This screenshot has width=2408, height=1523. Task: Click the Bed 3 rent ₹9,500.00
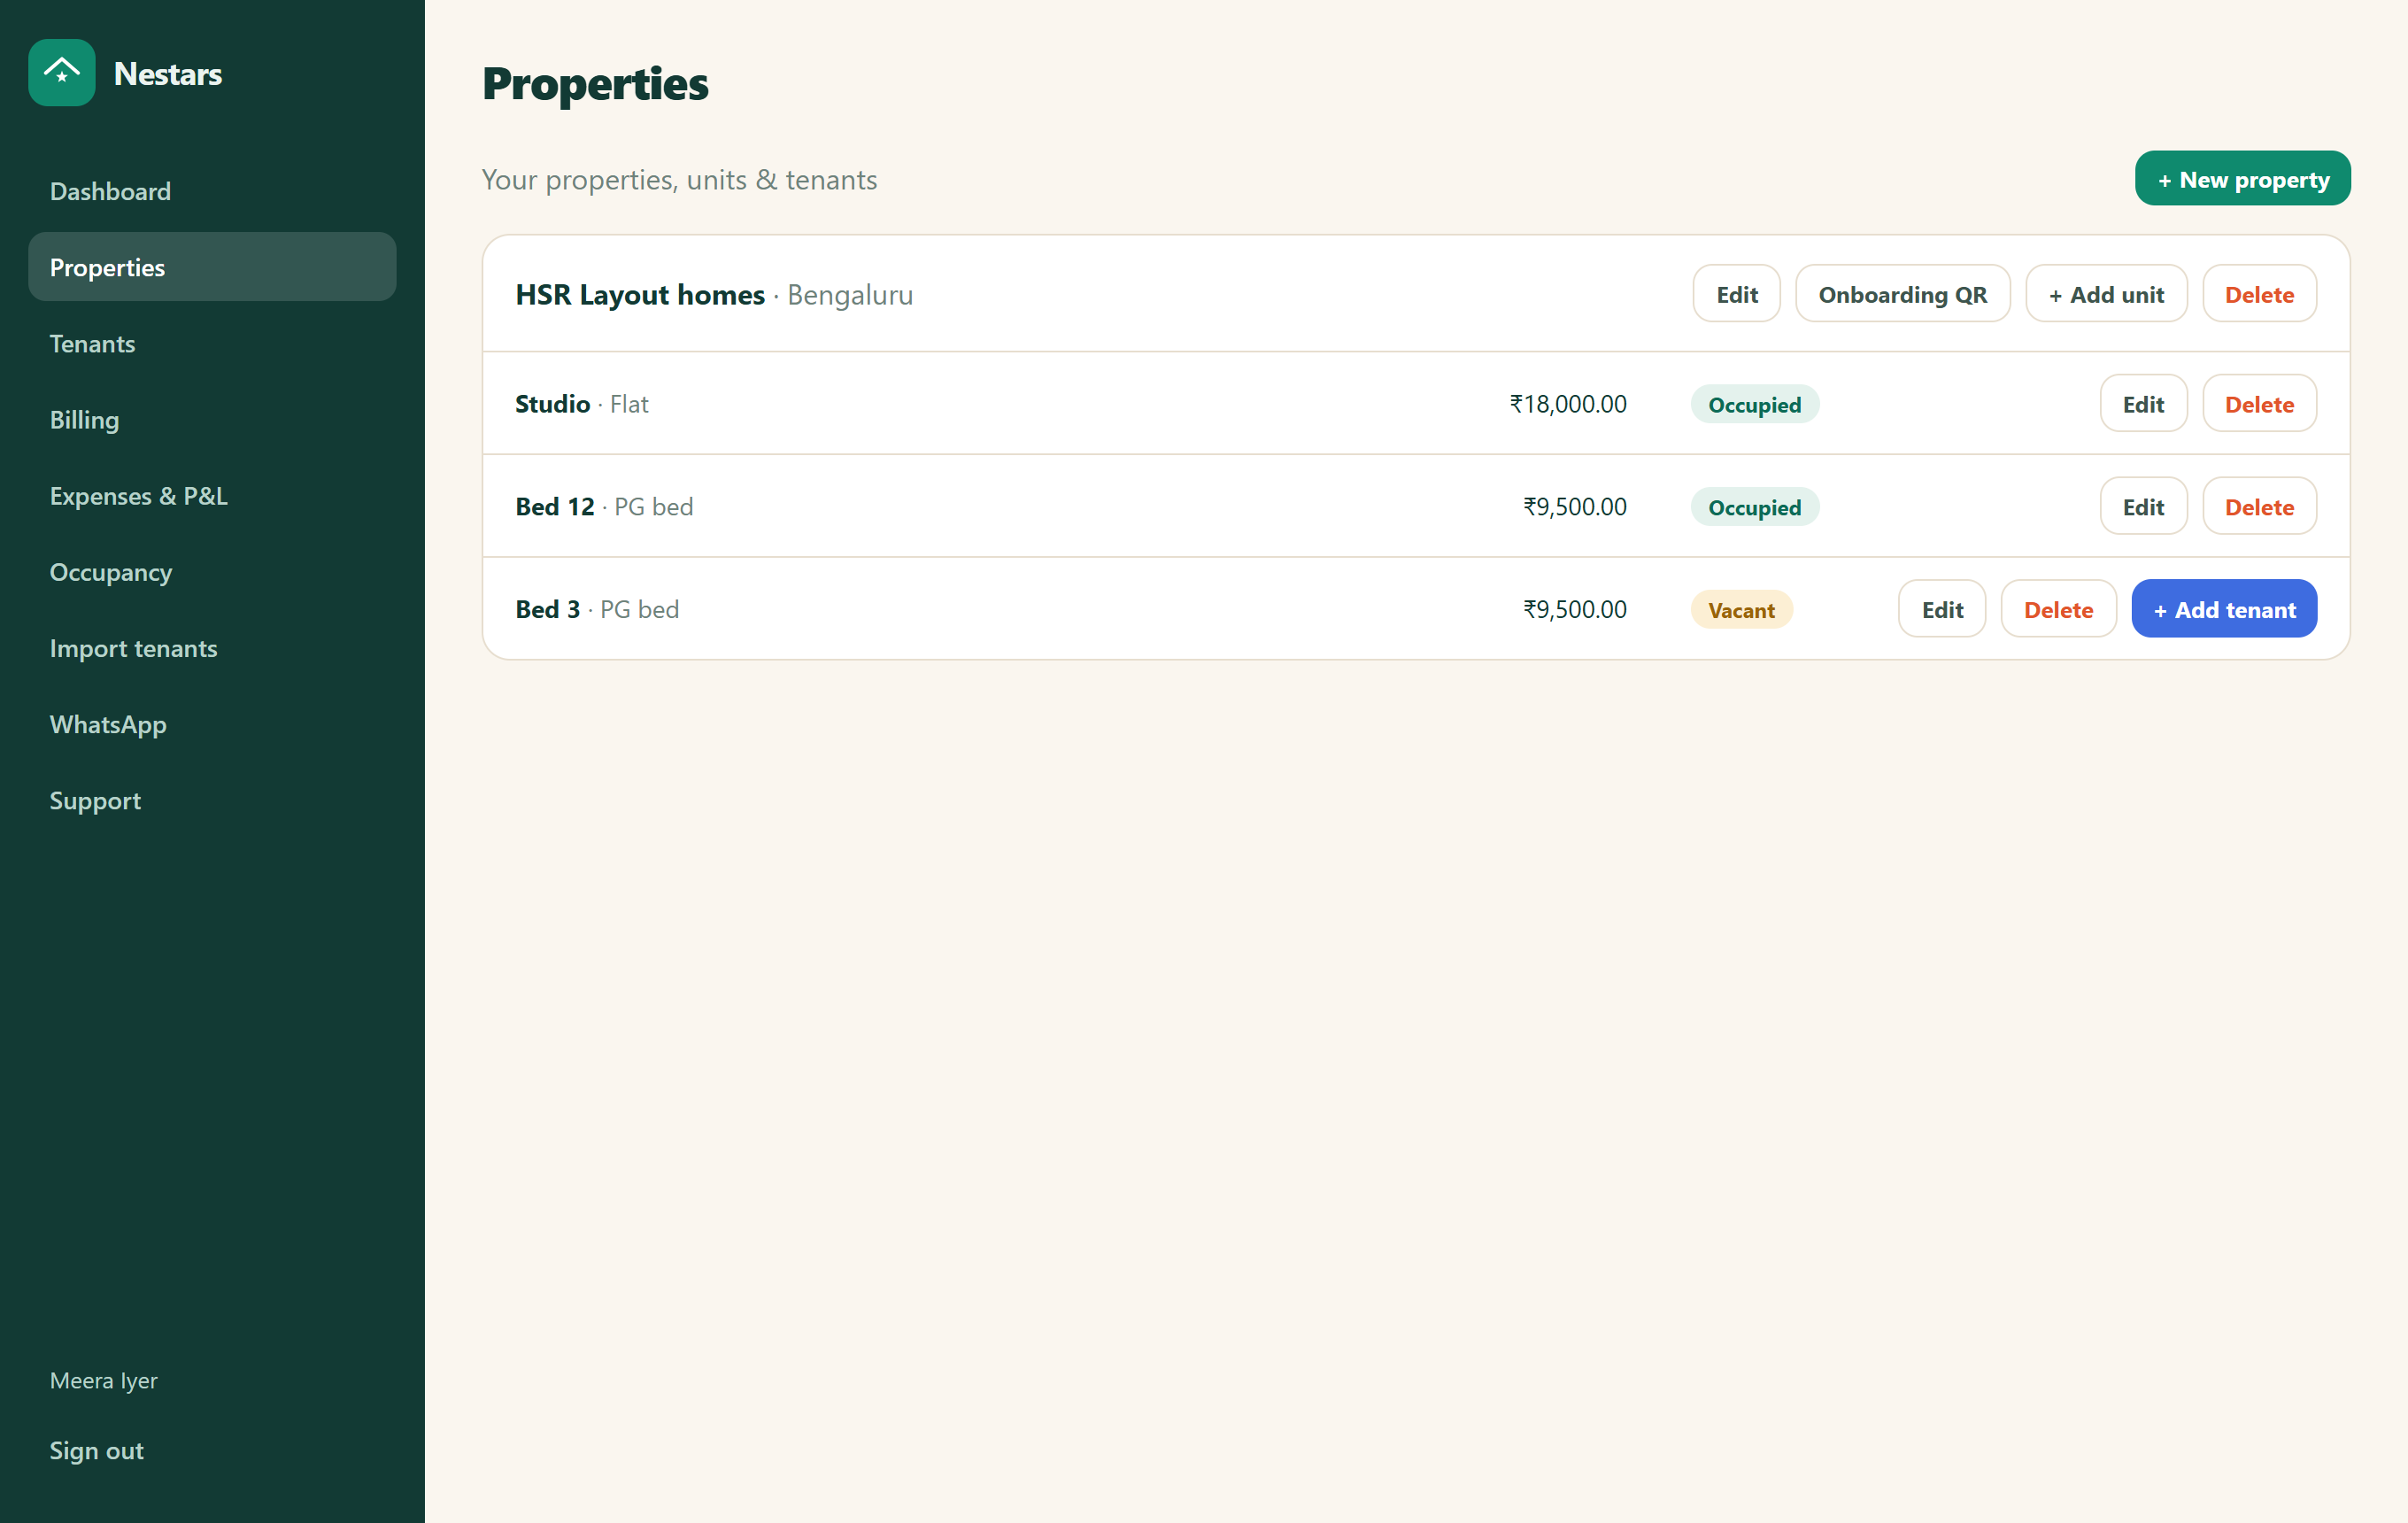point(1574,609)
